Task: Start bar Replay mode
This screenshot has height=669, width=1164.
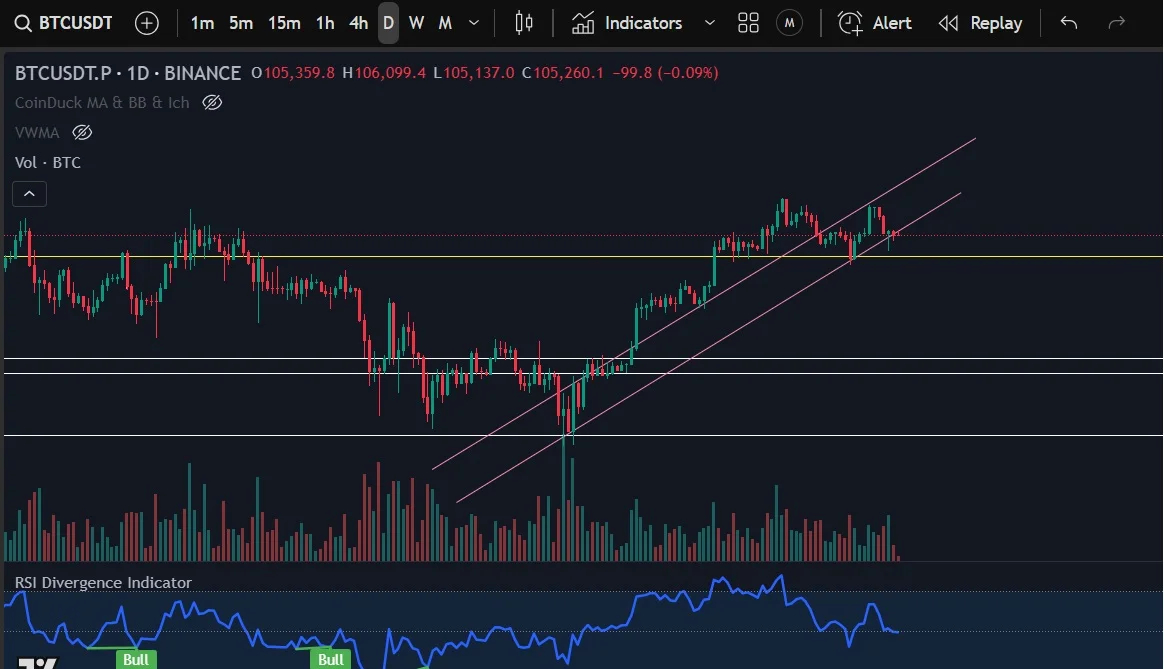Action: click(980, 23)
